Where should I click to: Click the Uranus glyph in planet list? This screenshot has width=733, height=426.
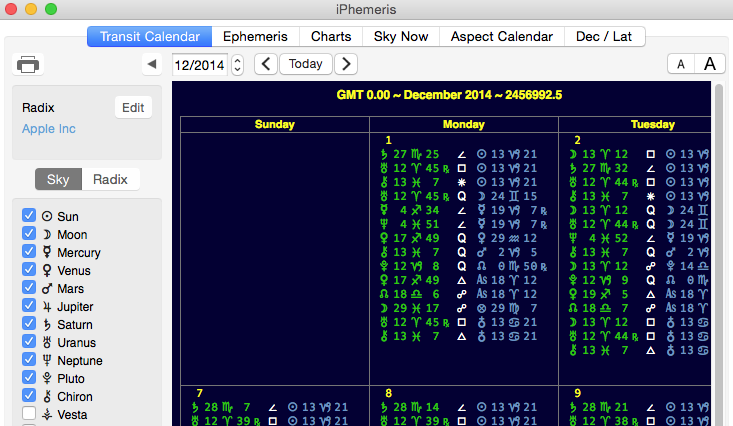tap(47, 343)
